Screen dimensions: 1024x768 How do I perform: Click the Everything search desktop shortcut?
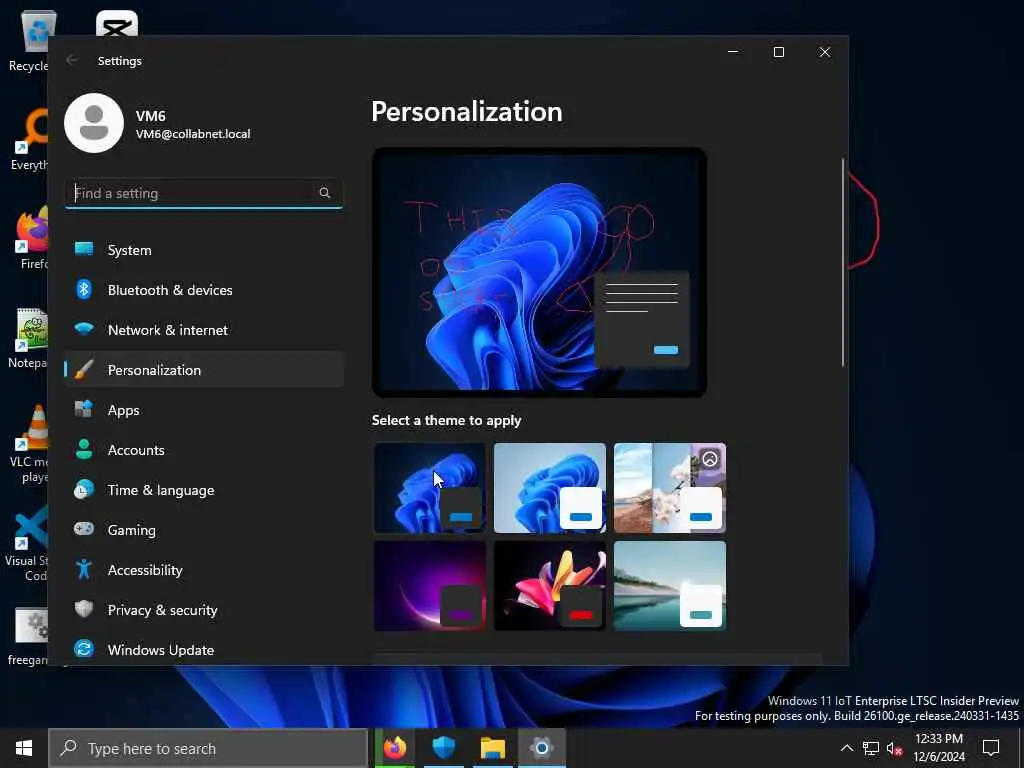29,140
